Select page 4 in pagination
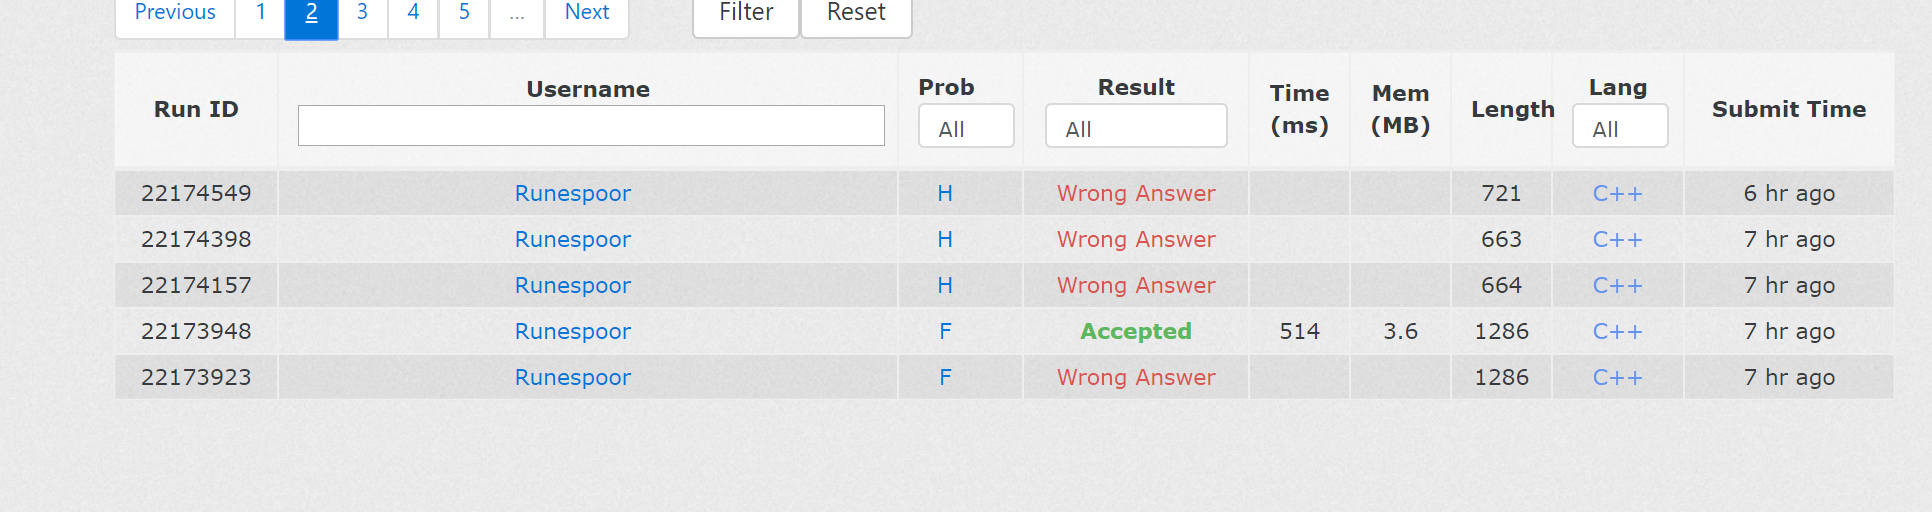 coord(413,13)
